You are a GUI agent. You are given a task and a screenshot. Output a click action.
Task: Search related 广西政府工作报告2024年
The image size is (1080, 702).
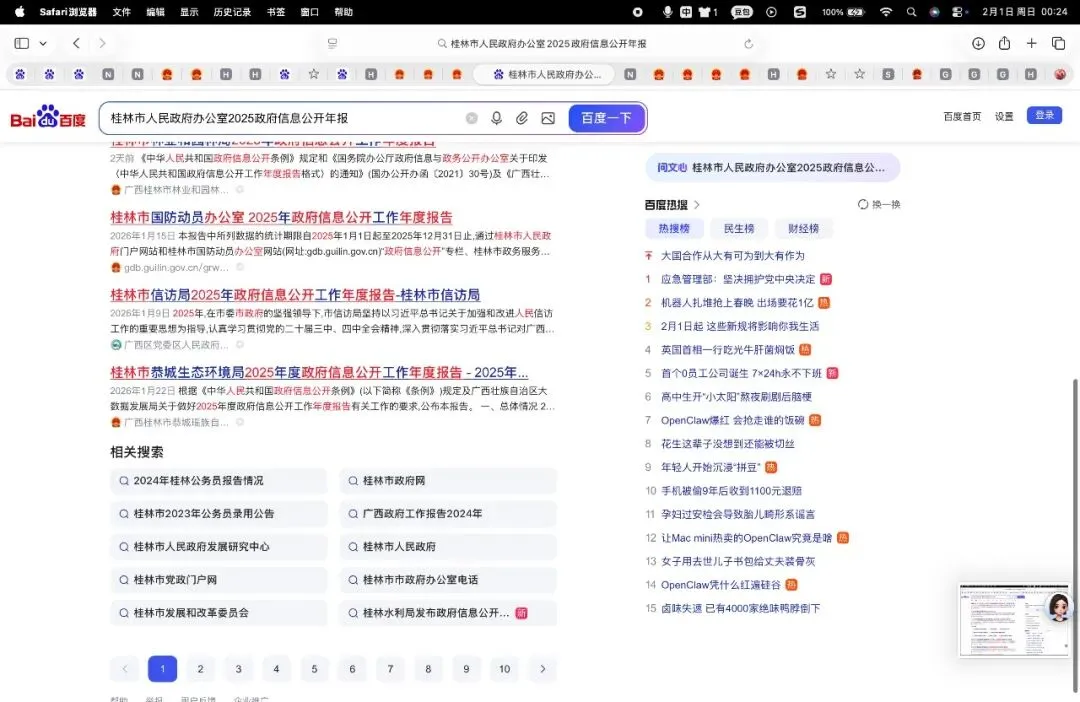tap(448, 514)
